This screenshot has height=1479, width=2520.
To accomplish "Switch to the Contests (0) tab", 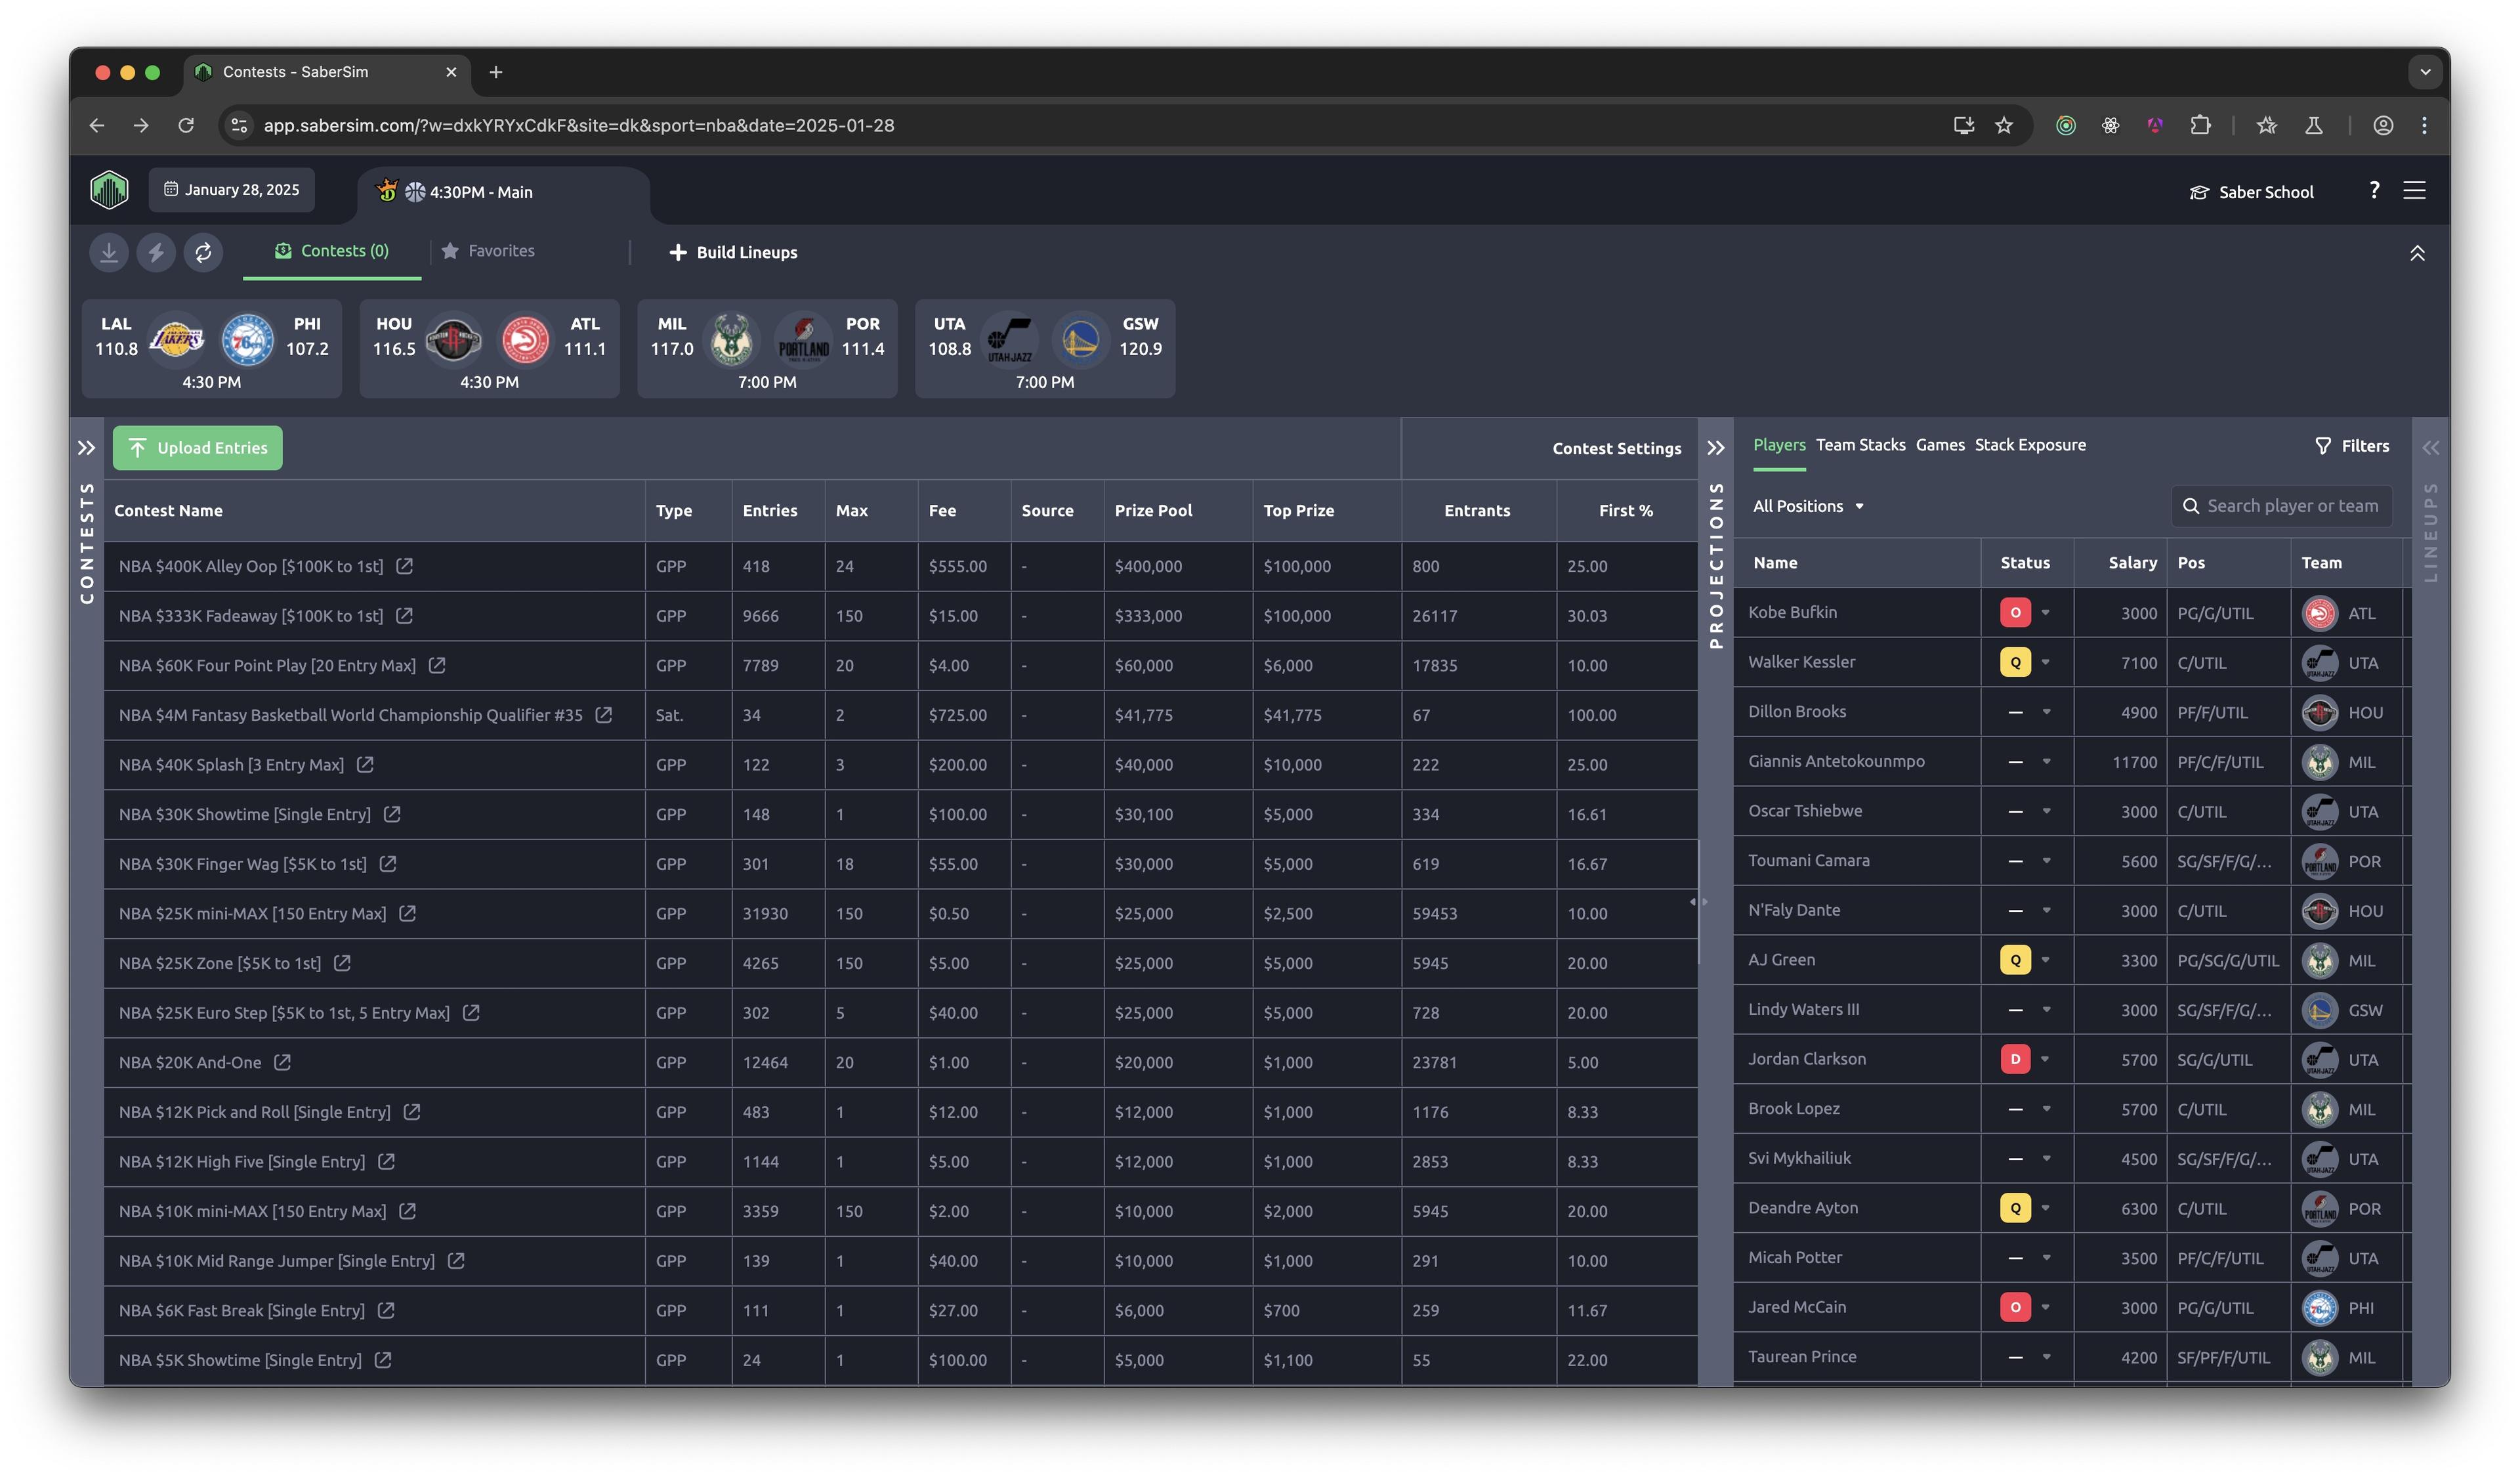I will tap(332, 251).
